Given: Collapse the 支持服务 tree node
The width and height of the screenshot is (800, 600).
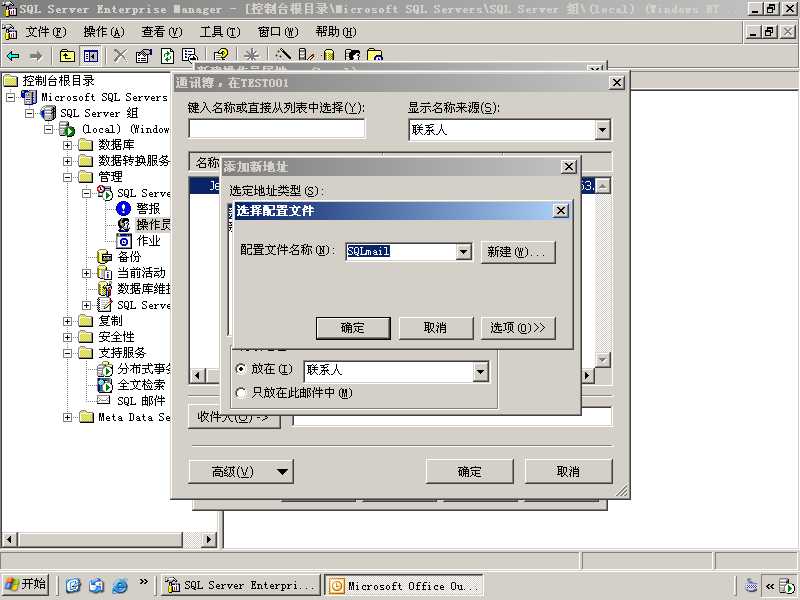Looking at the screenshot, I should (67, 353).
